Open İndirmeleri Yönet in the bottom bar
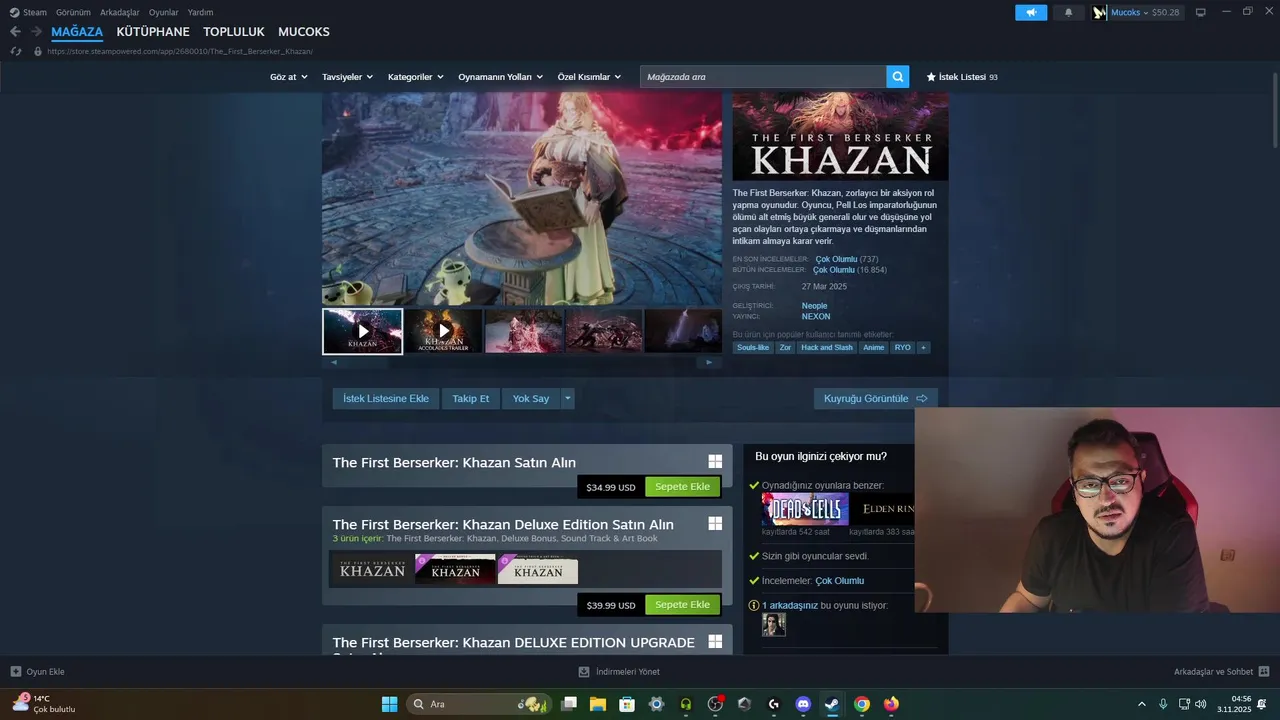Screen dimensions: 1280x720 click(620, 671)
